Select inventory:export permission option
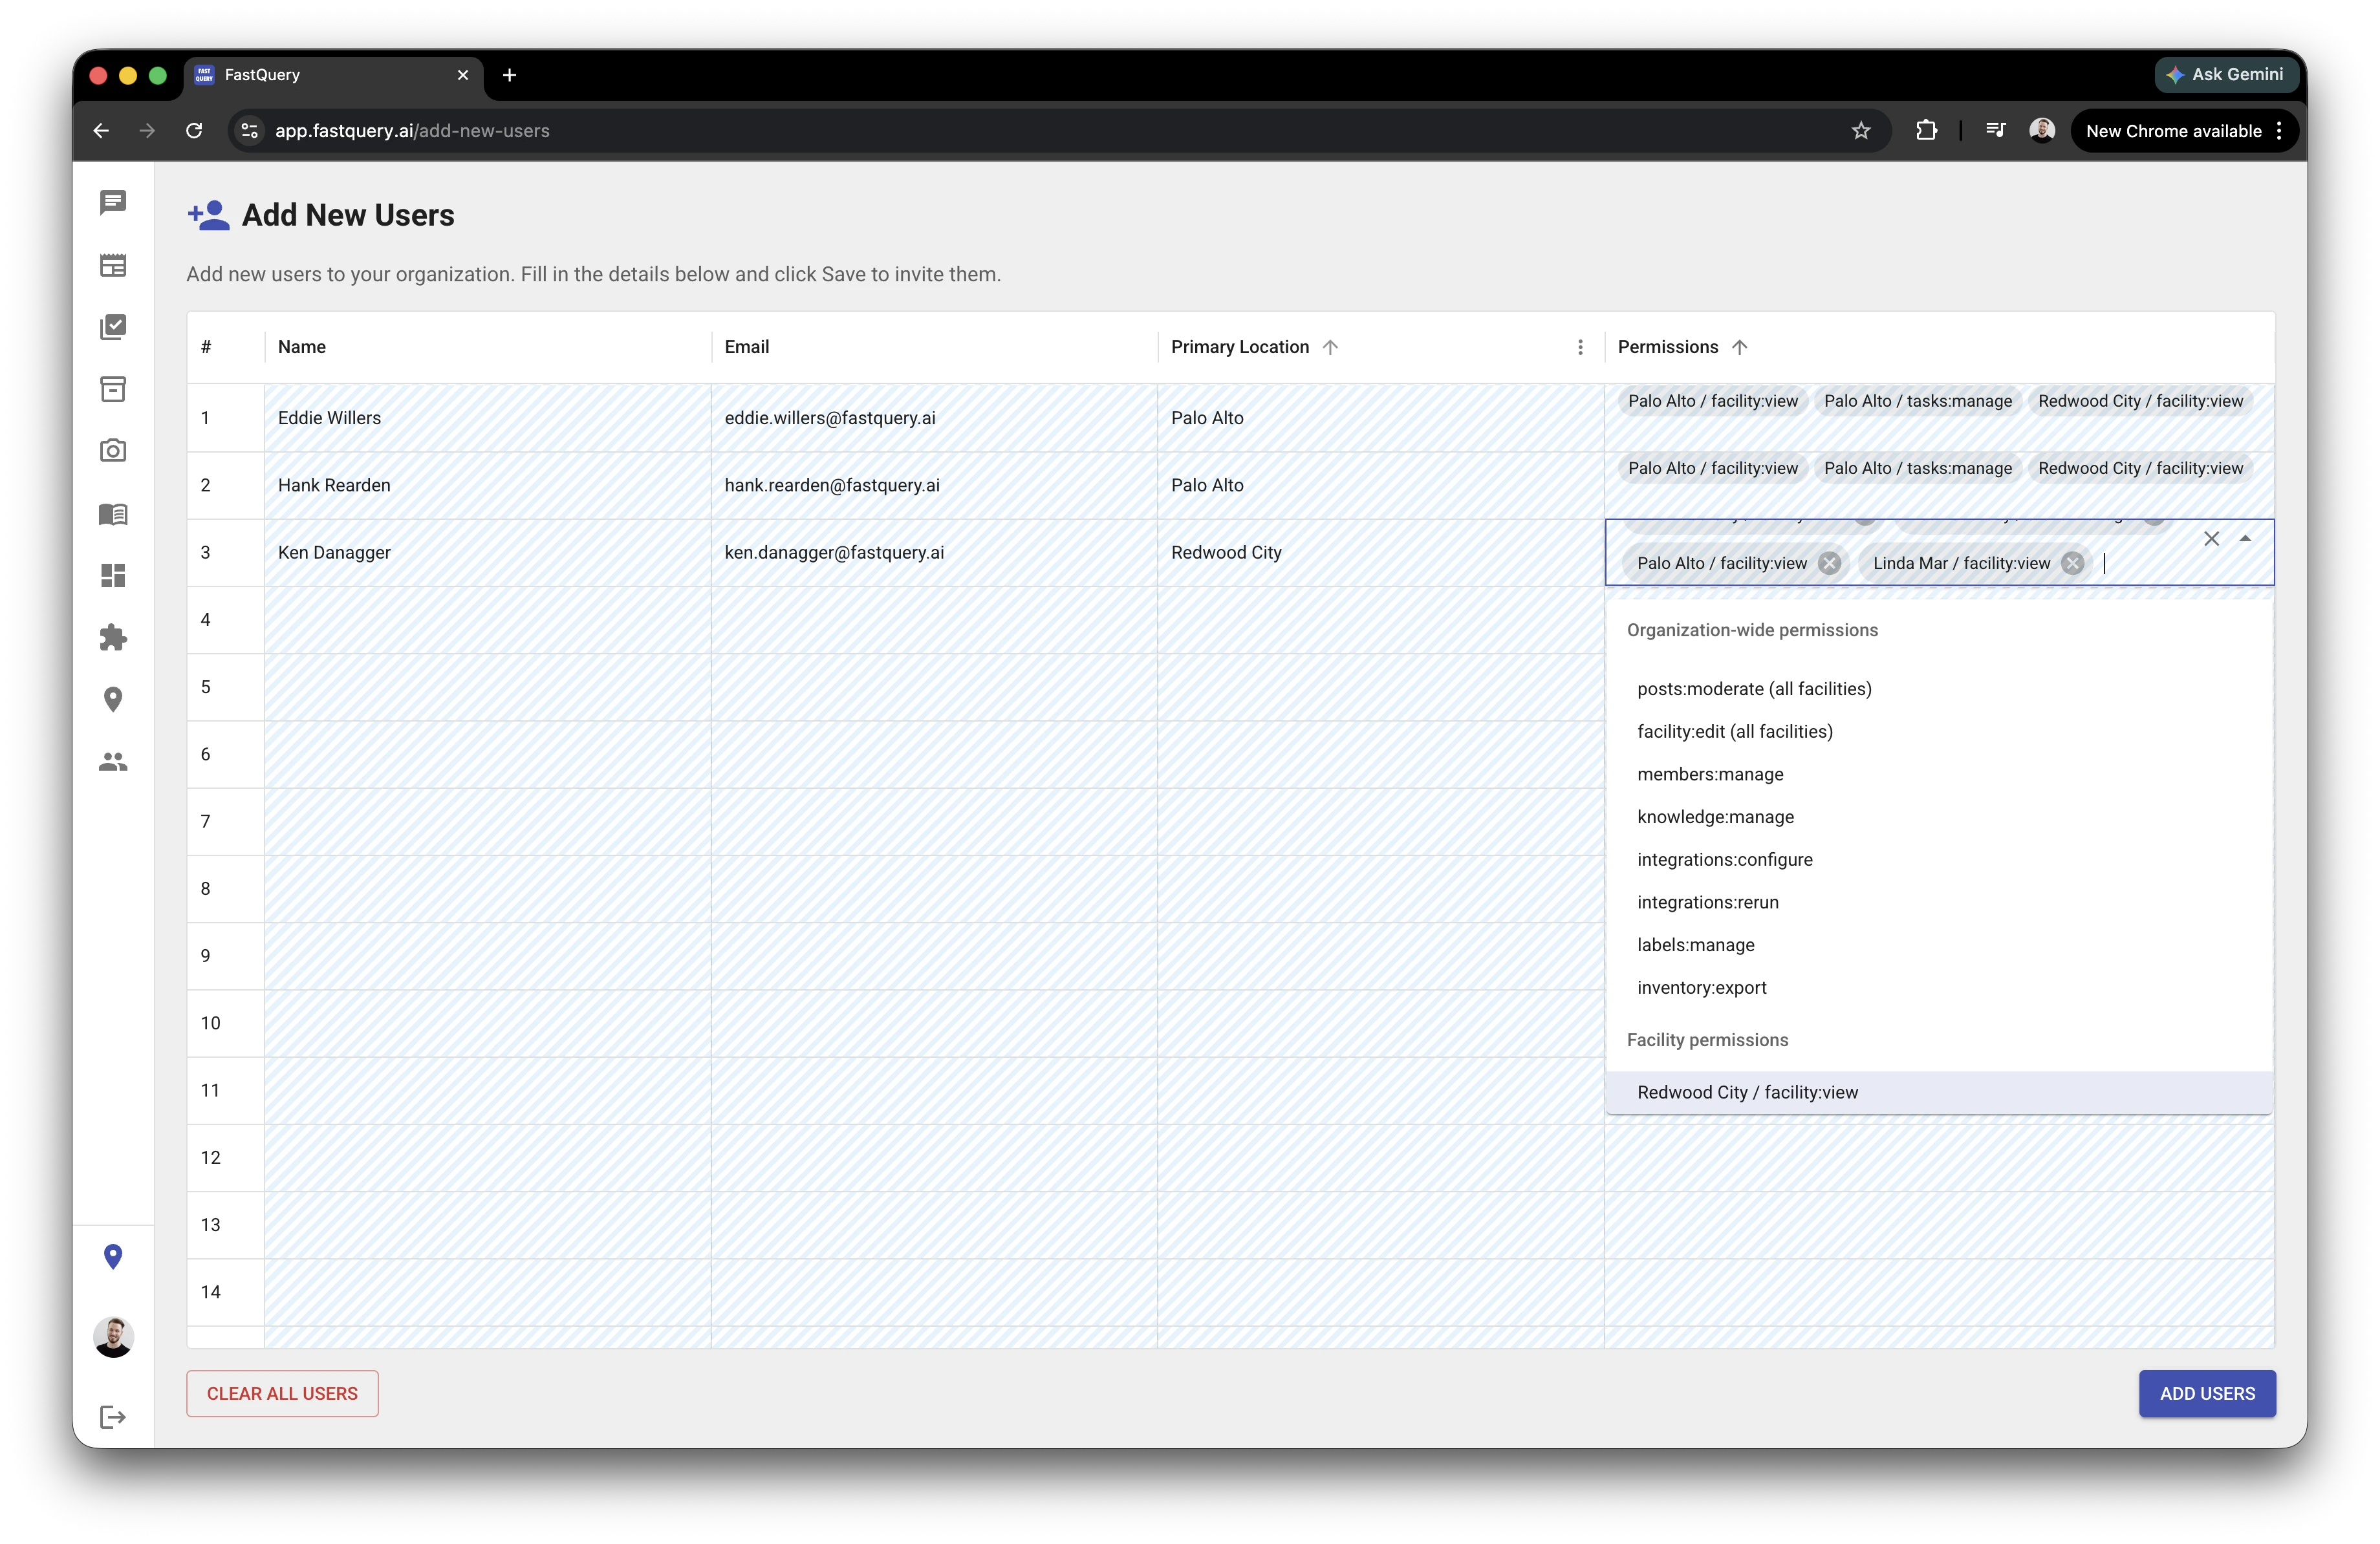Screen dimensions: 2380x1544 (x=1938, y=988)
